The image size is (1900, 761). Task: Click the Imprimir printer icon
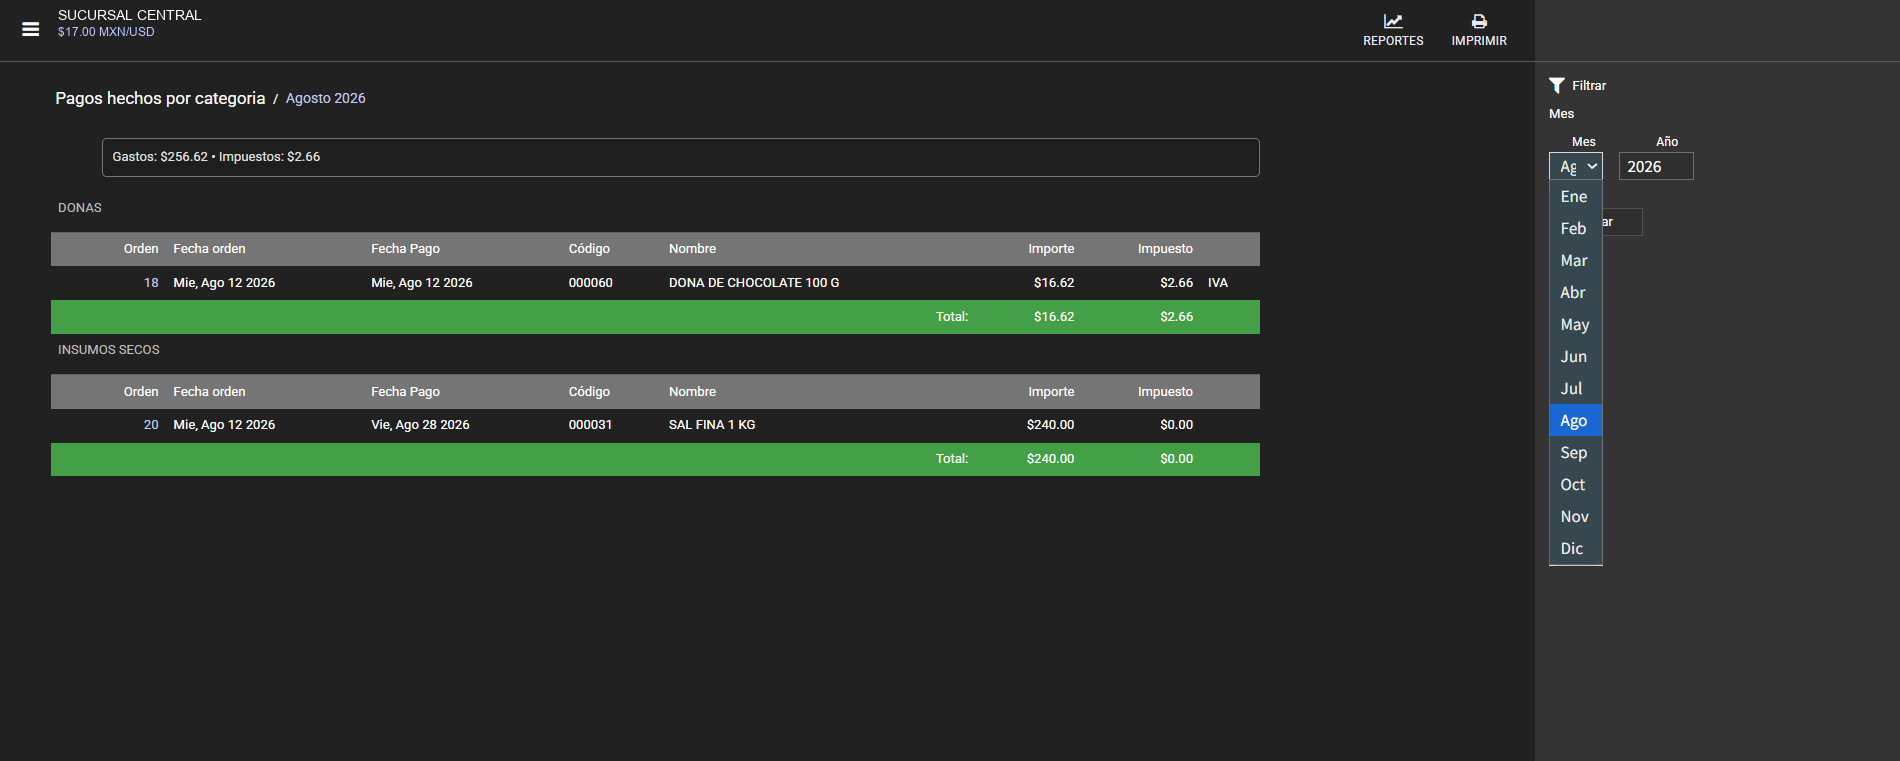click(1479, 21)
